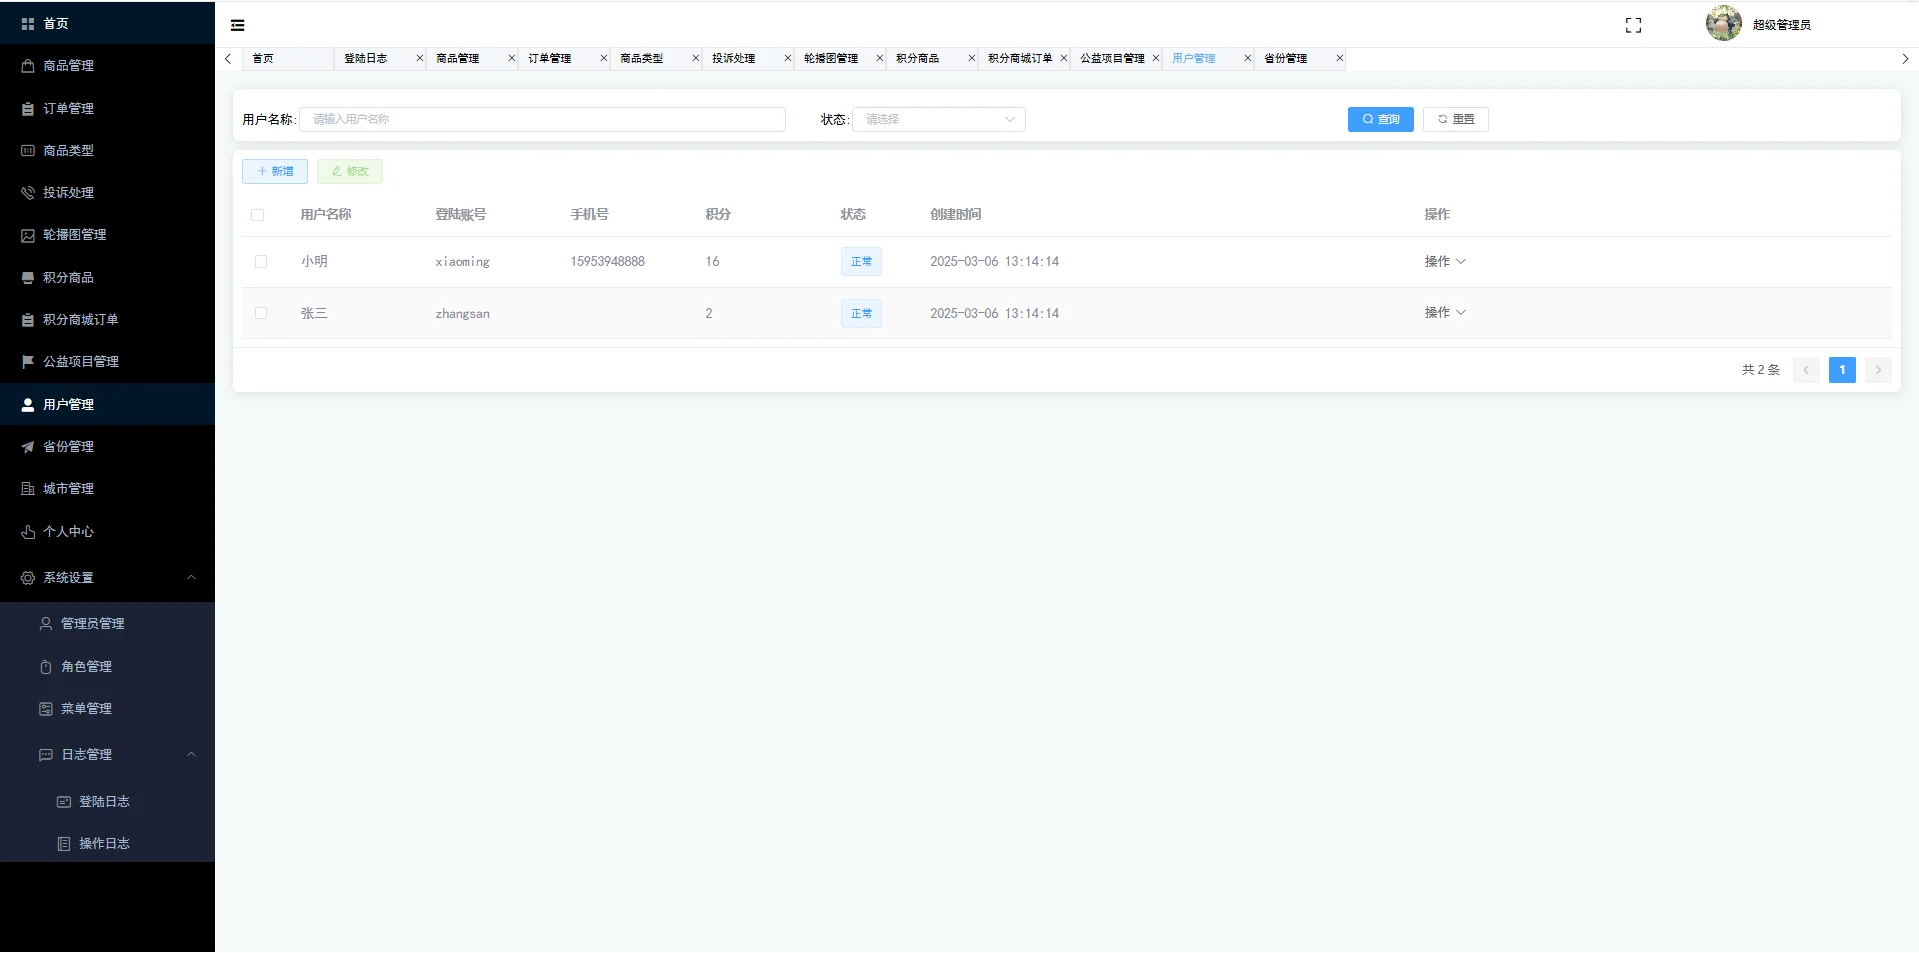Expand the 操作 dropdown on 张三's row
Screen dimensions: 1919x953
1444,312
